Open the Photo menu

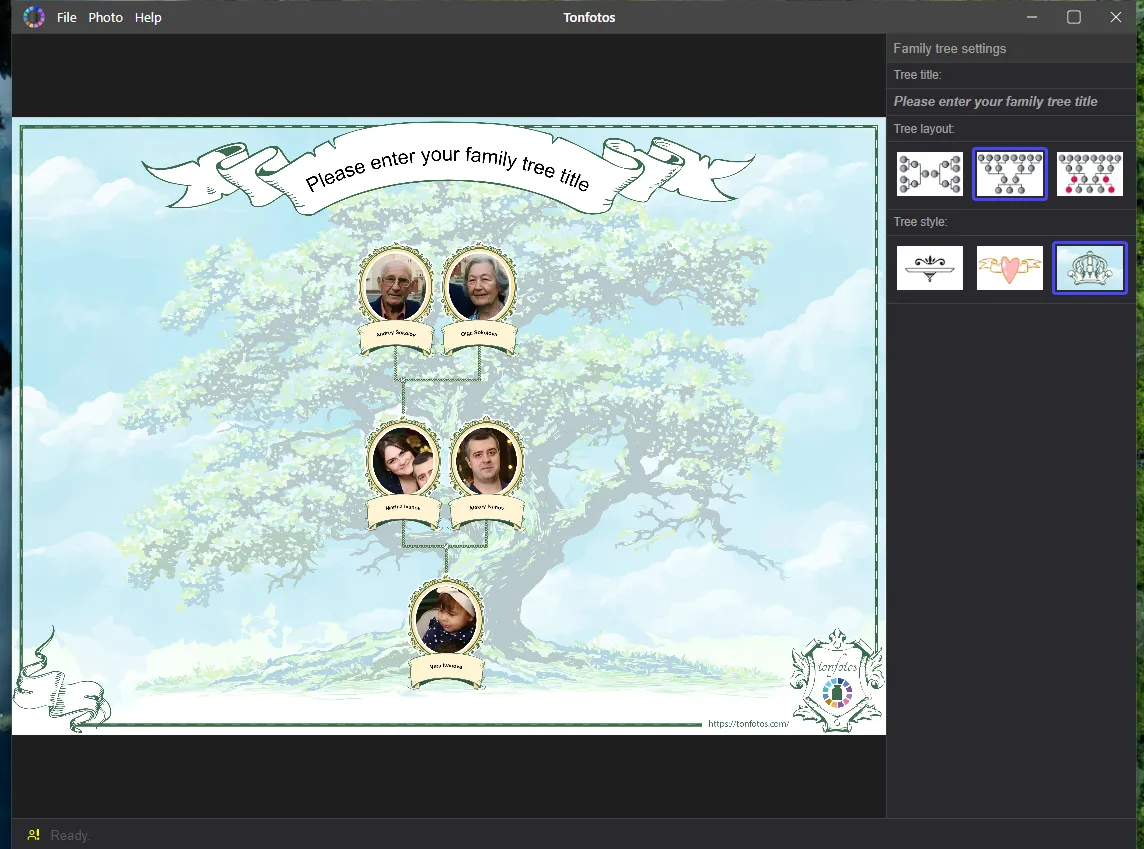coord(106,18)
